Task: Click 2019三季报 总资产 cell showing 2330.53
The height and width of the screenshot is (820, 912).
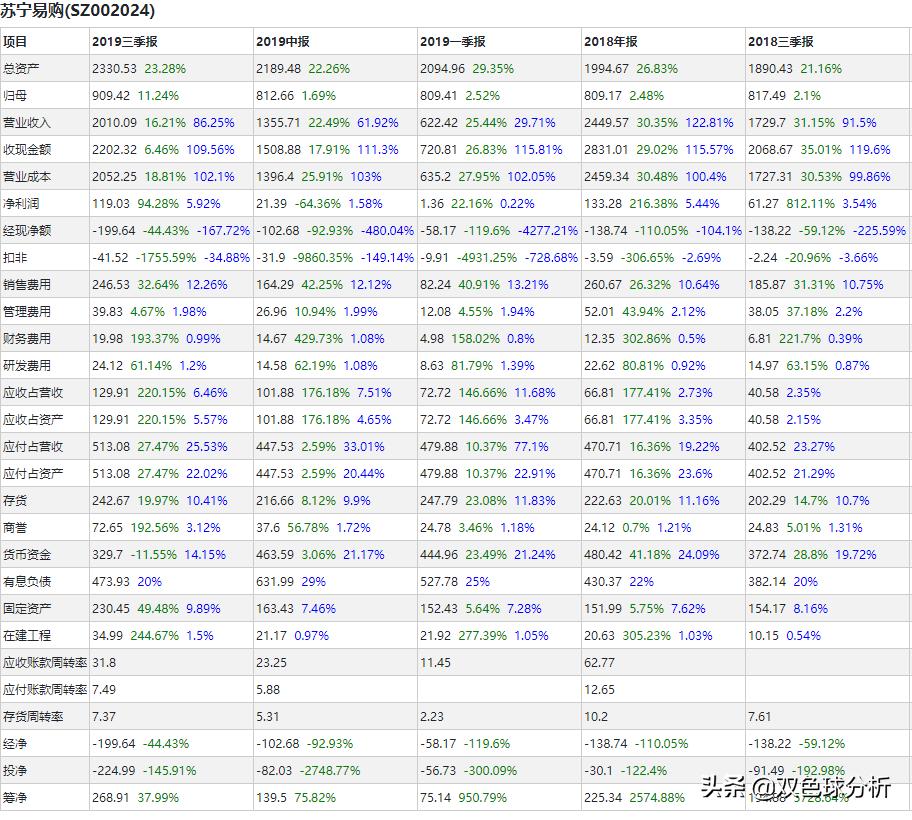Action: click(x=114, y=69)
